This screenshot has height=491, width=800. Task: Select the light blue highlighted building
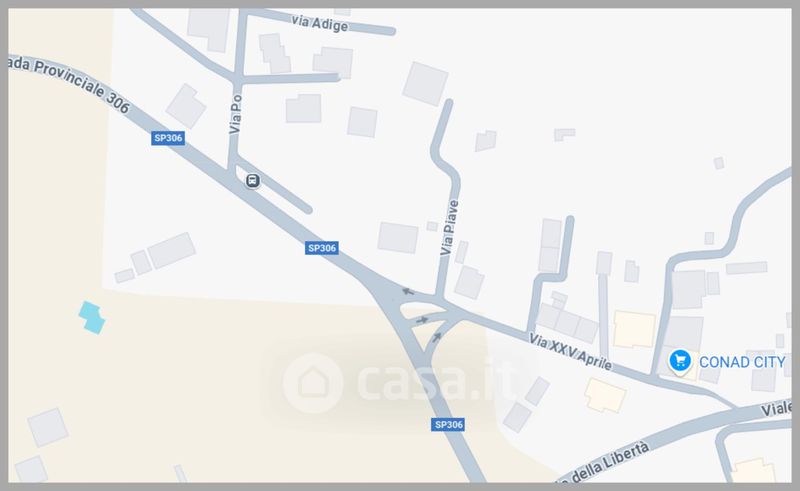[92, 317]
